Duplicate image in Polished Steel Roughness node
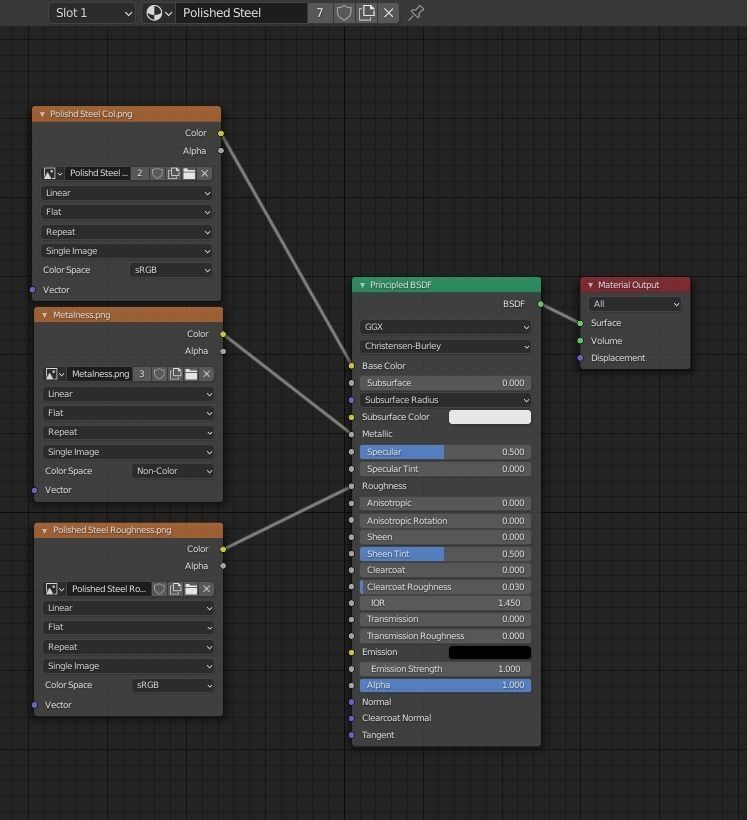This screenshot has width=747, height=820. (x=175, y=589)
